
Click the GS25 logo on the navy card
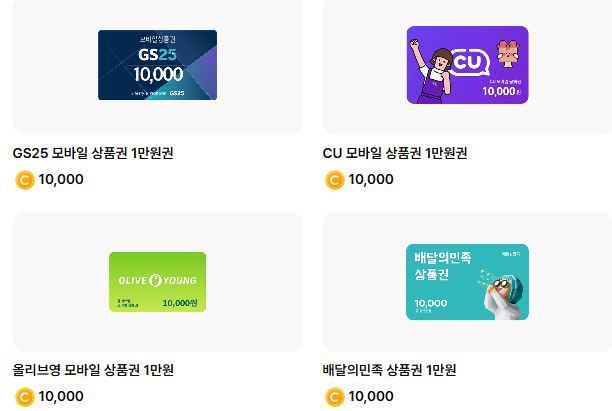(157, 55)
